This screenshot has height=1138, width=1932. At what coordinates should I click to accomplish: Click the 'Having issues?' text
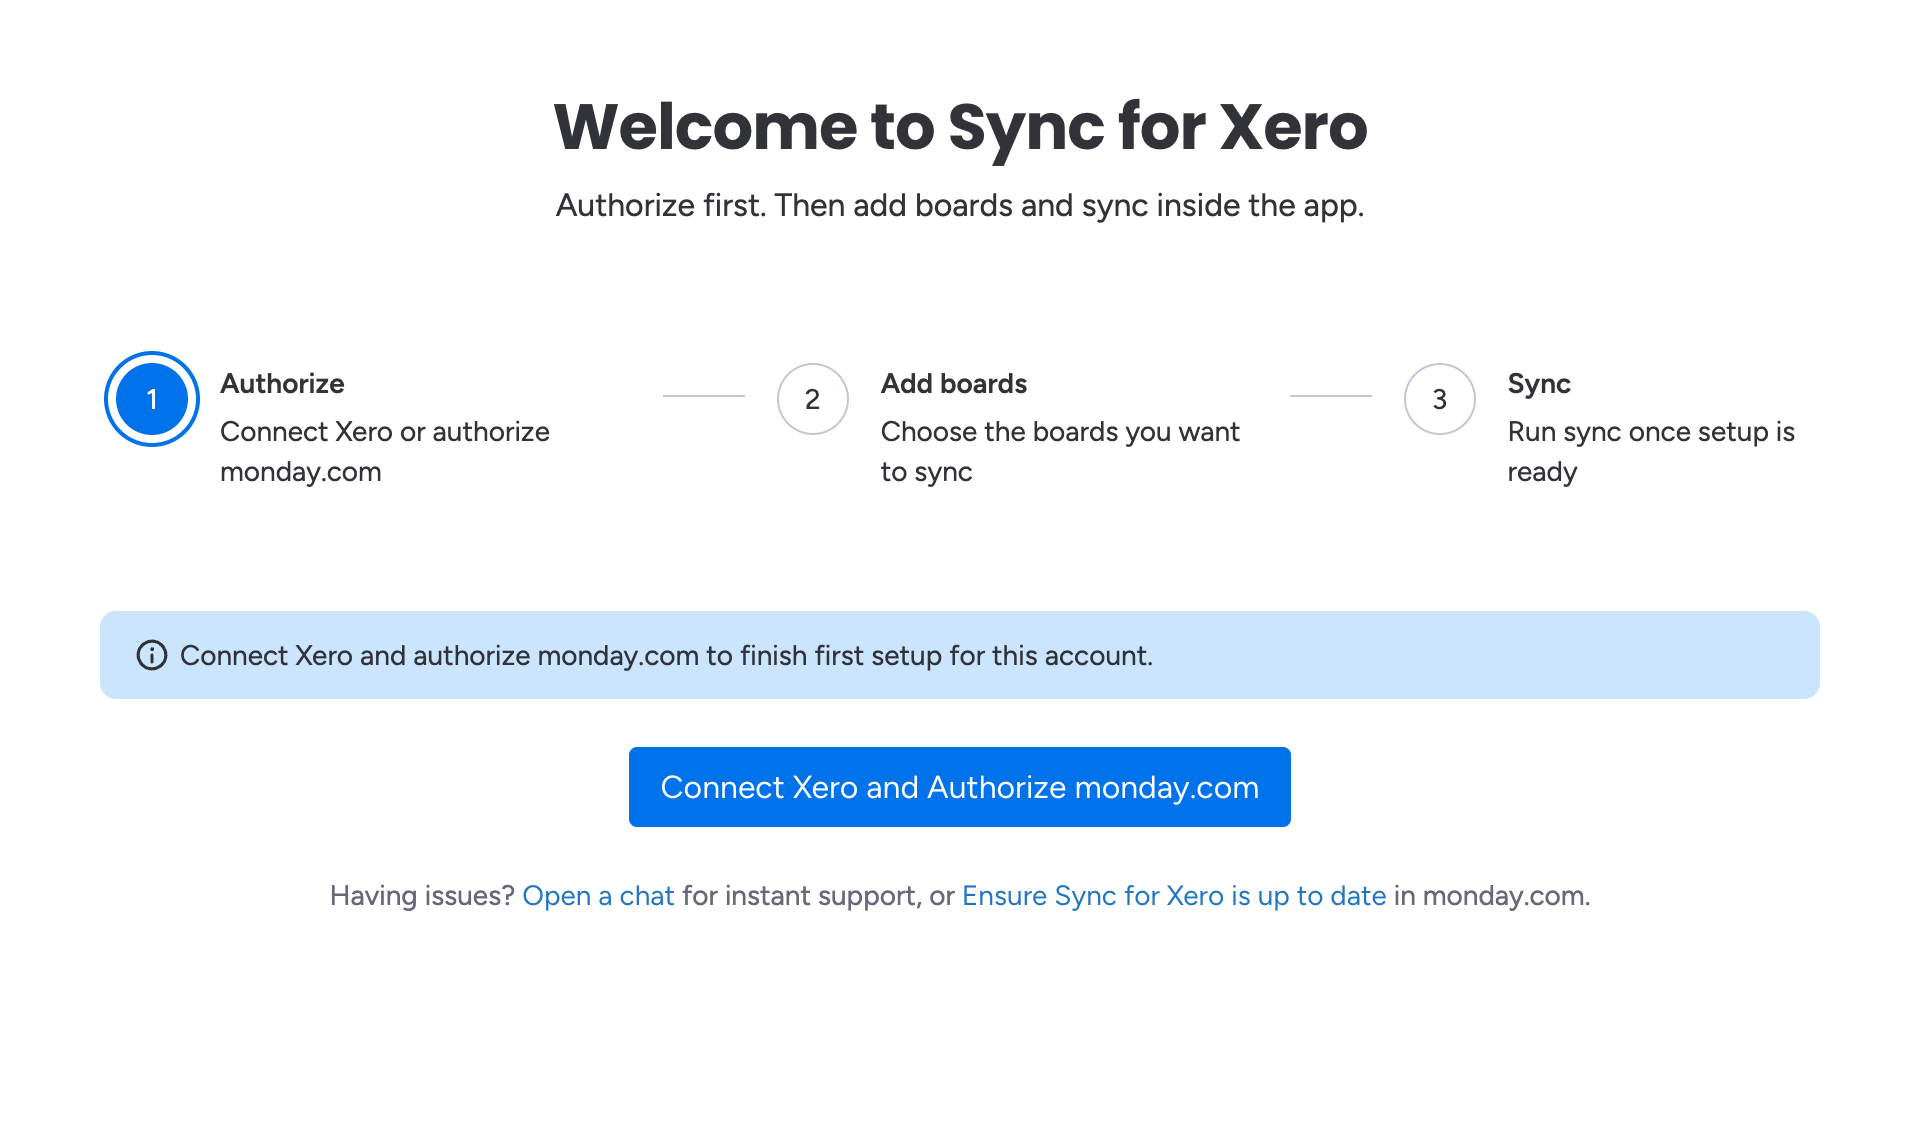[x=422, y=896]
